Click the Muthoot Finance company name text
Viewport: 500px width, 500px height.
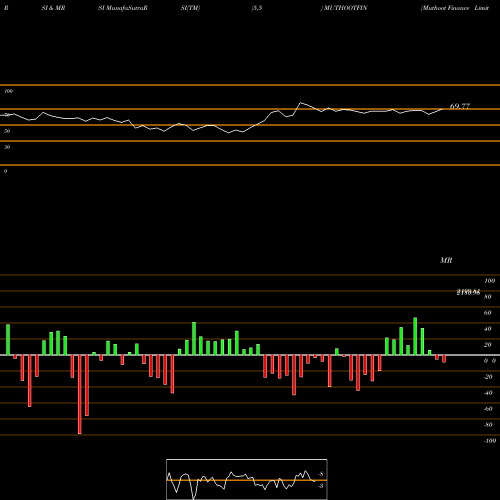coord(446,8)
